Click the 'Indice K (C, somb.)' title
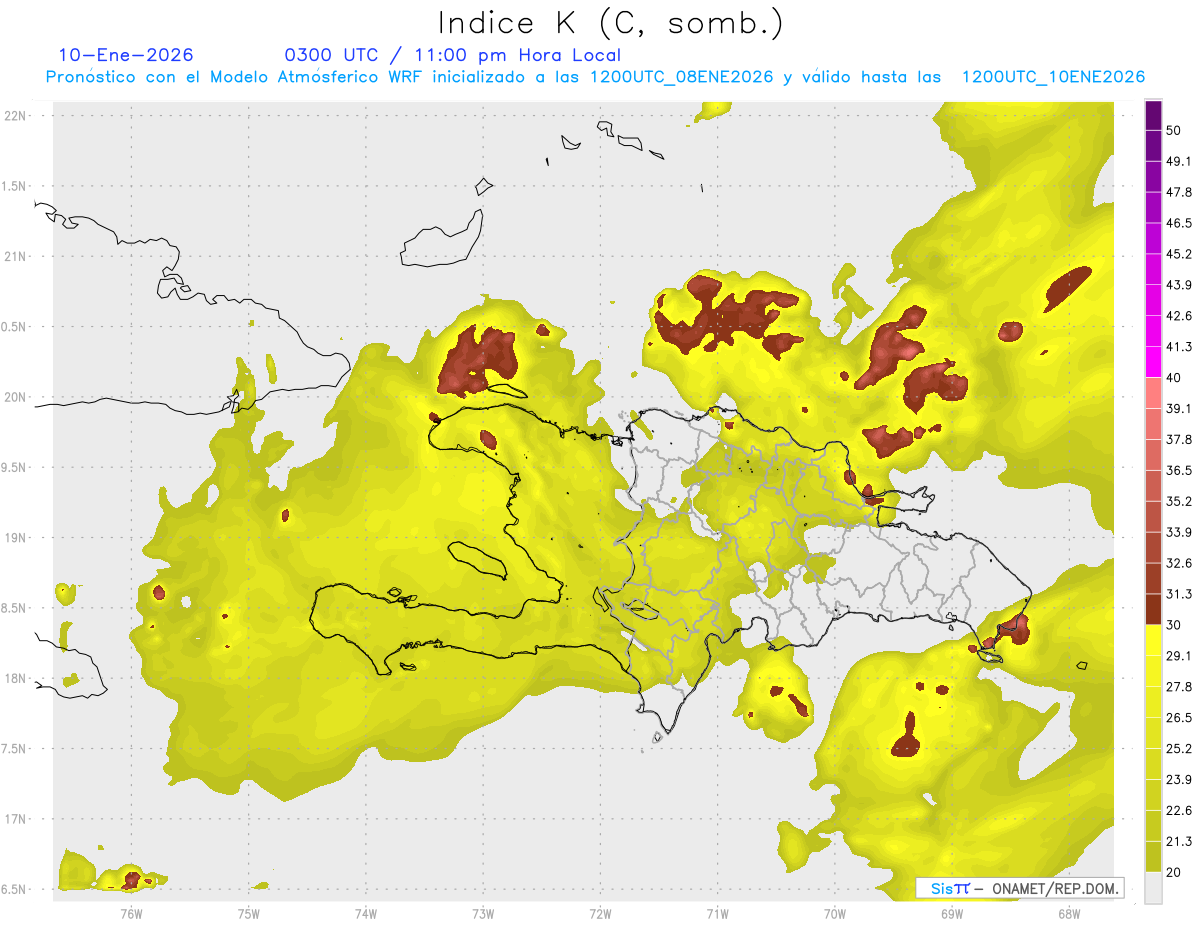 click(x=610, y=23)
